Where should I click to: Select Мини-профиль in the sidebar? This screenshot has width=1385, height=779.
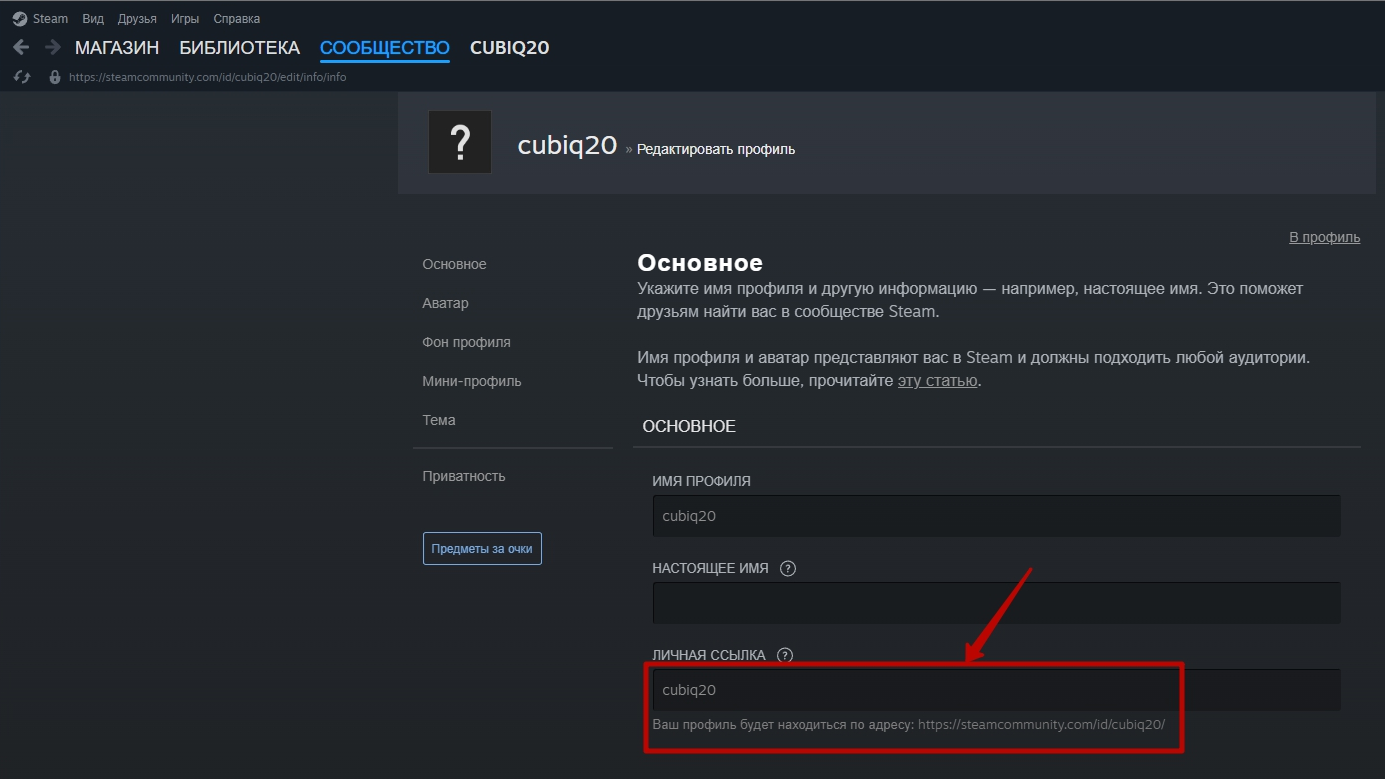(x=472, y=381)
